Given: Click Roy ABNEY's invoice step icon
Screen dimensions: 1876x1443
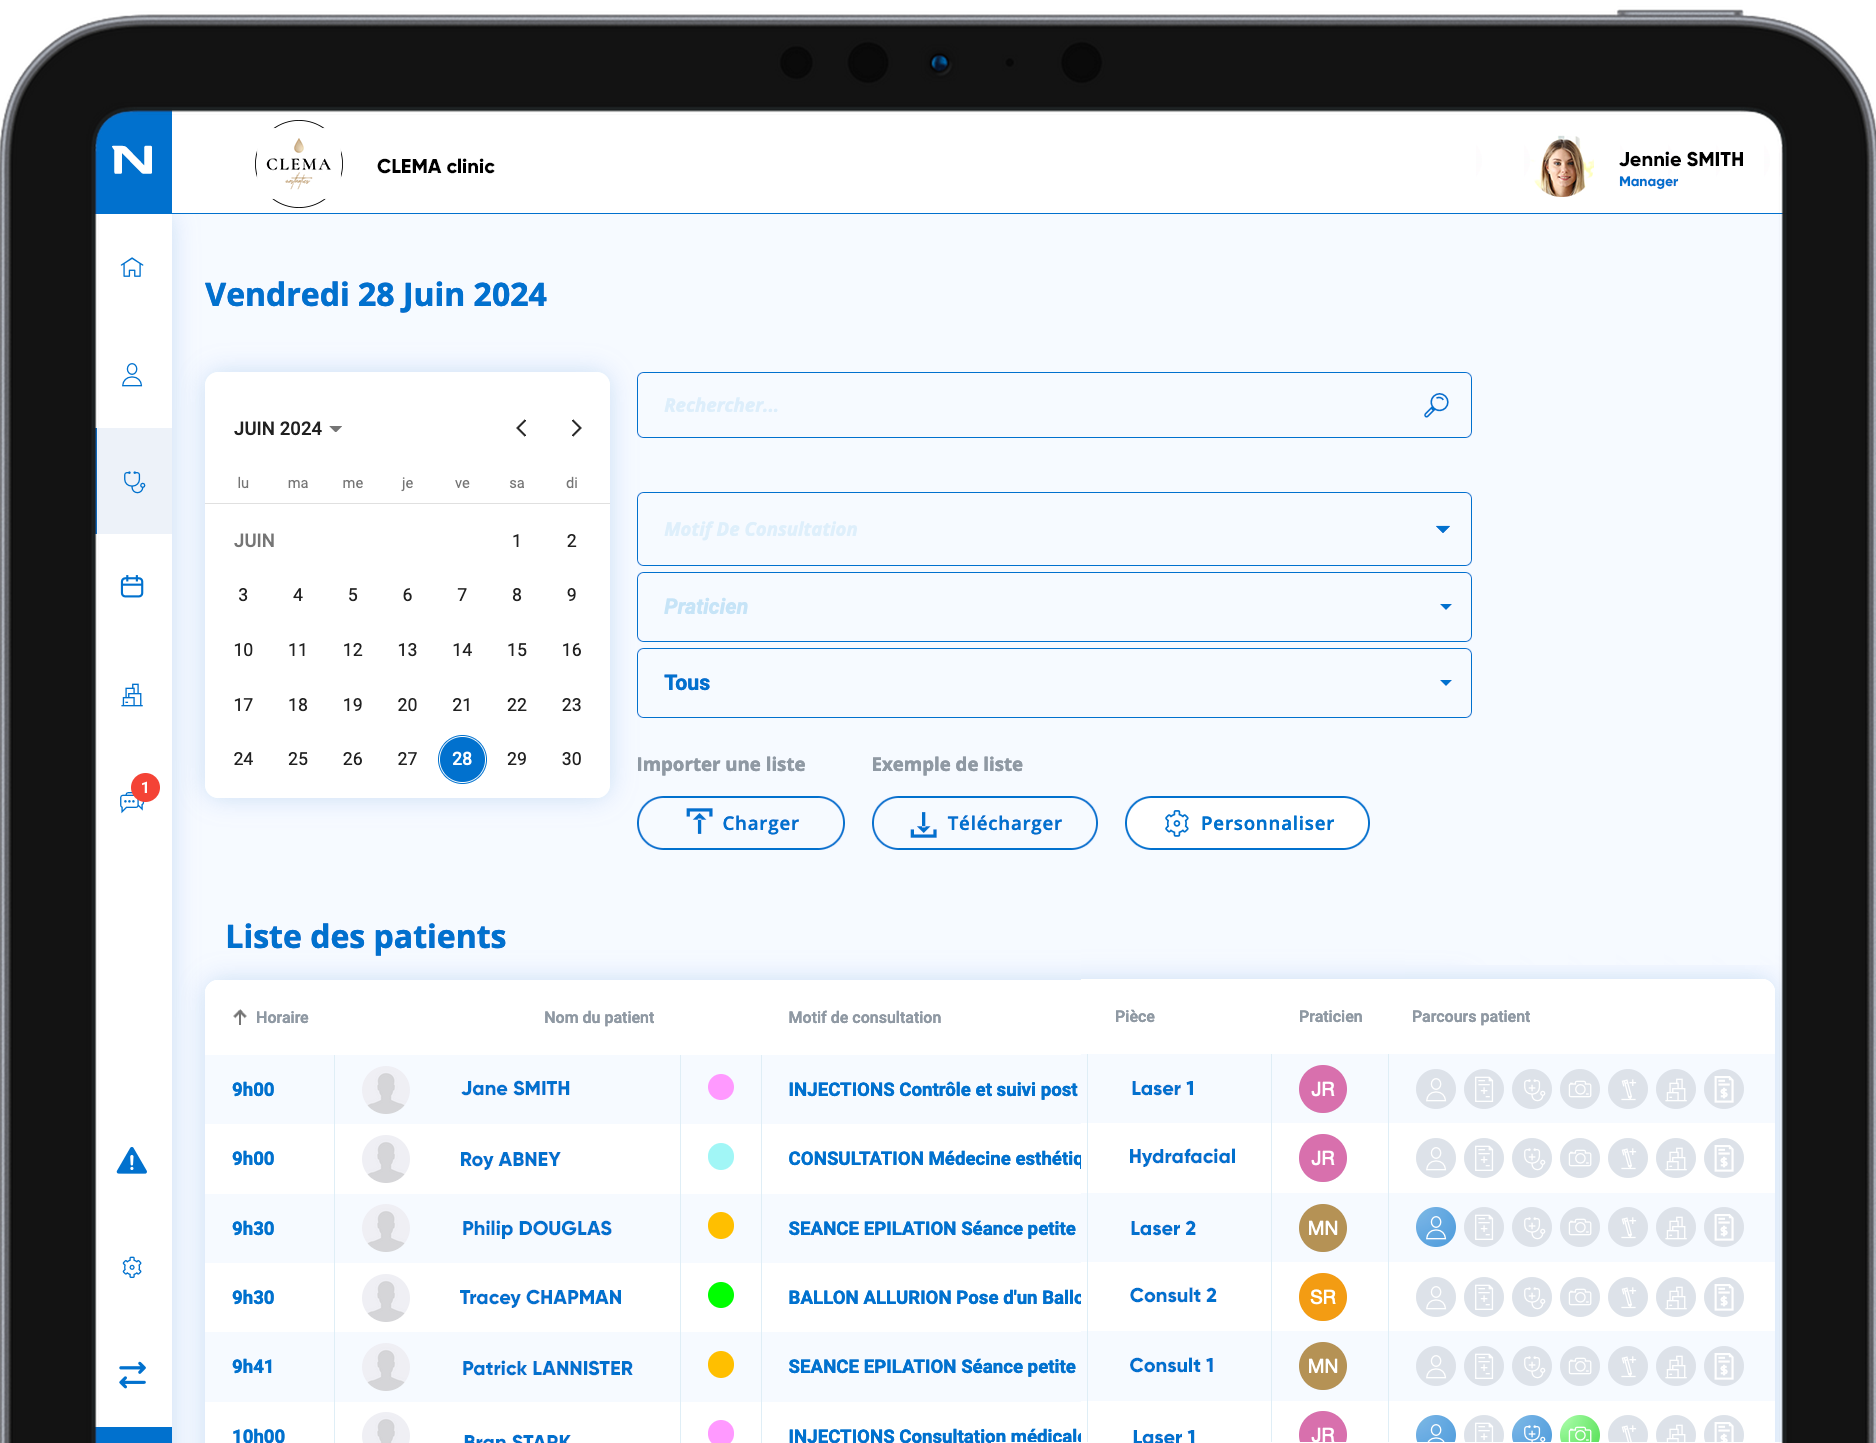Looking at the screenshot, I should tap(1724, 1158).
